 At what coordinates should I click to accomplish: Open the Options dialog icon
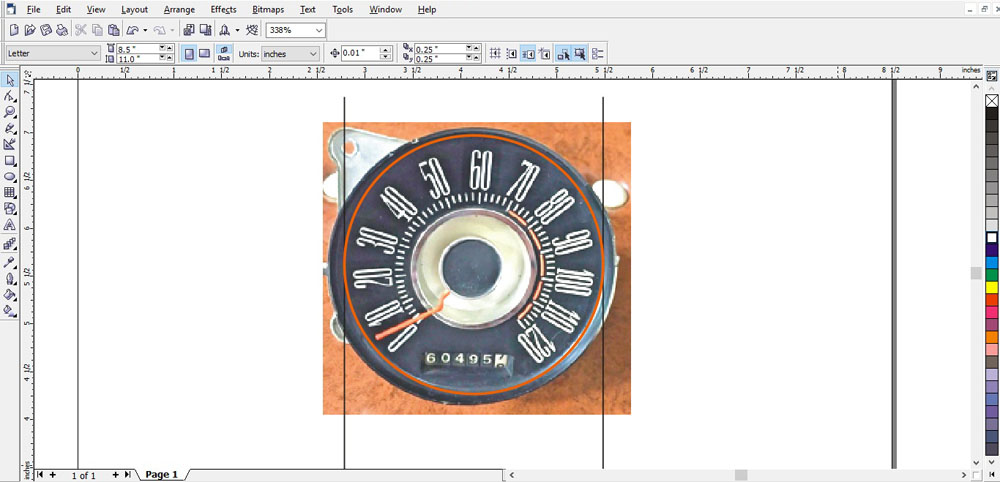coord(598,54)
